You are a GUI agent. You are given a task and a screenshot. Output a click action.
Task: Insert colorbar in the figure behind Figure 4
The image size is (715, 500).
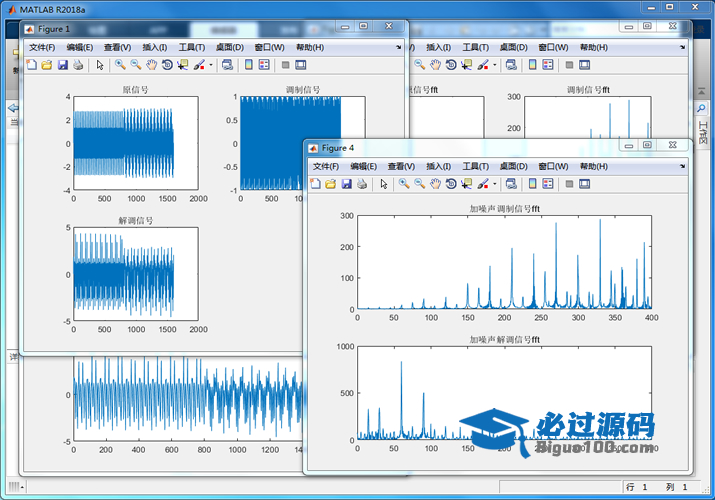pyautogui.click(x=533, y=65)
